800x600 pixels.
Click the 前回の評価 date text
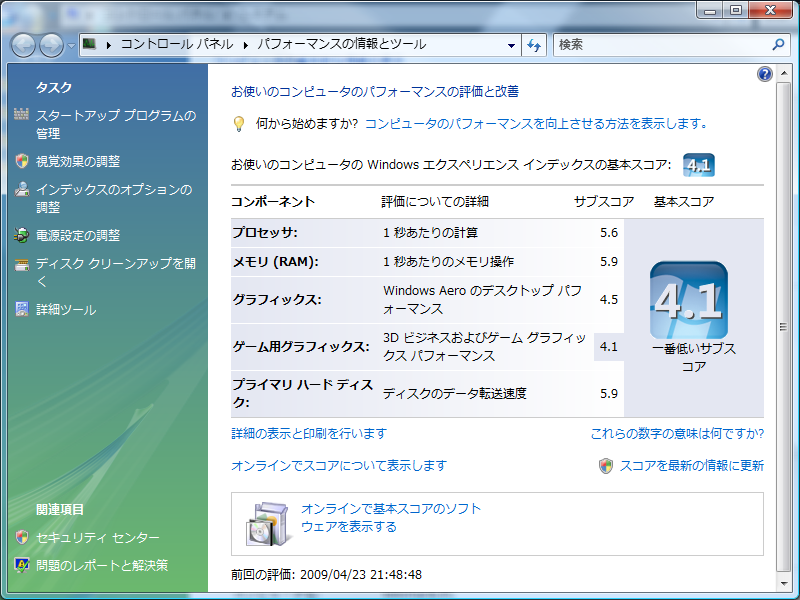click(327, 574)
